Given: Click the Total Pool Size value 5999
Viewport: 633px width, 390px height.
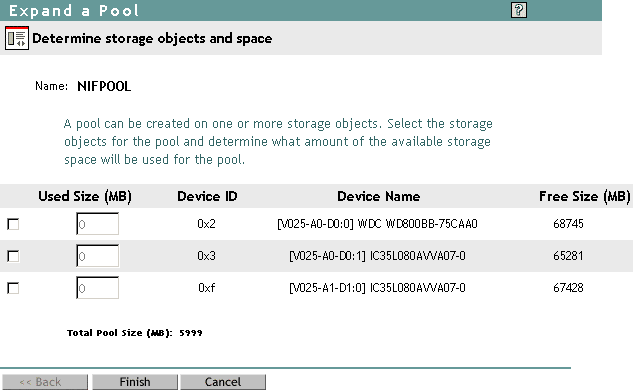Looking at the screenshot, I should tap(191, 333).
